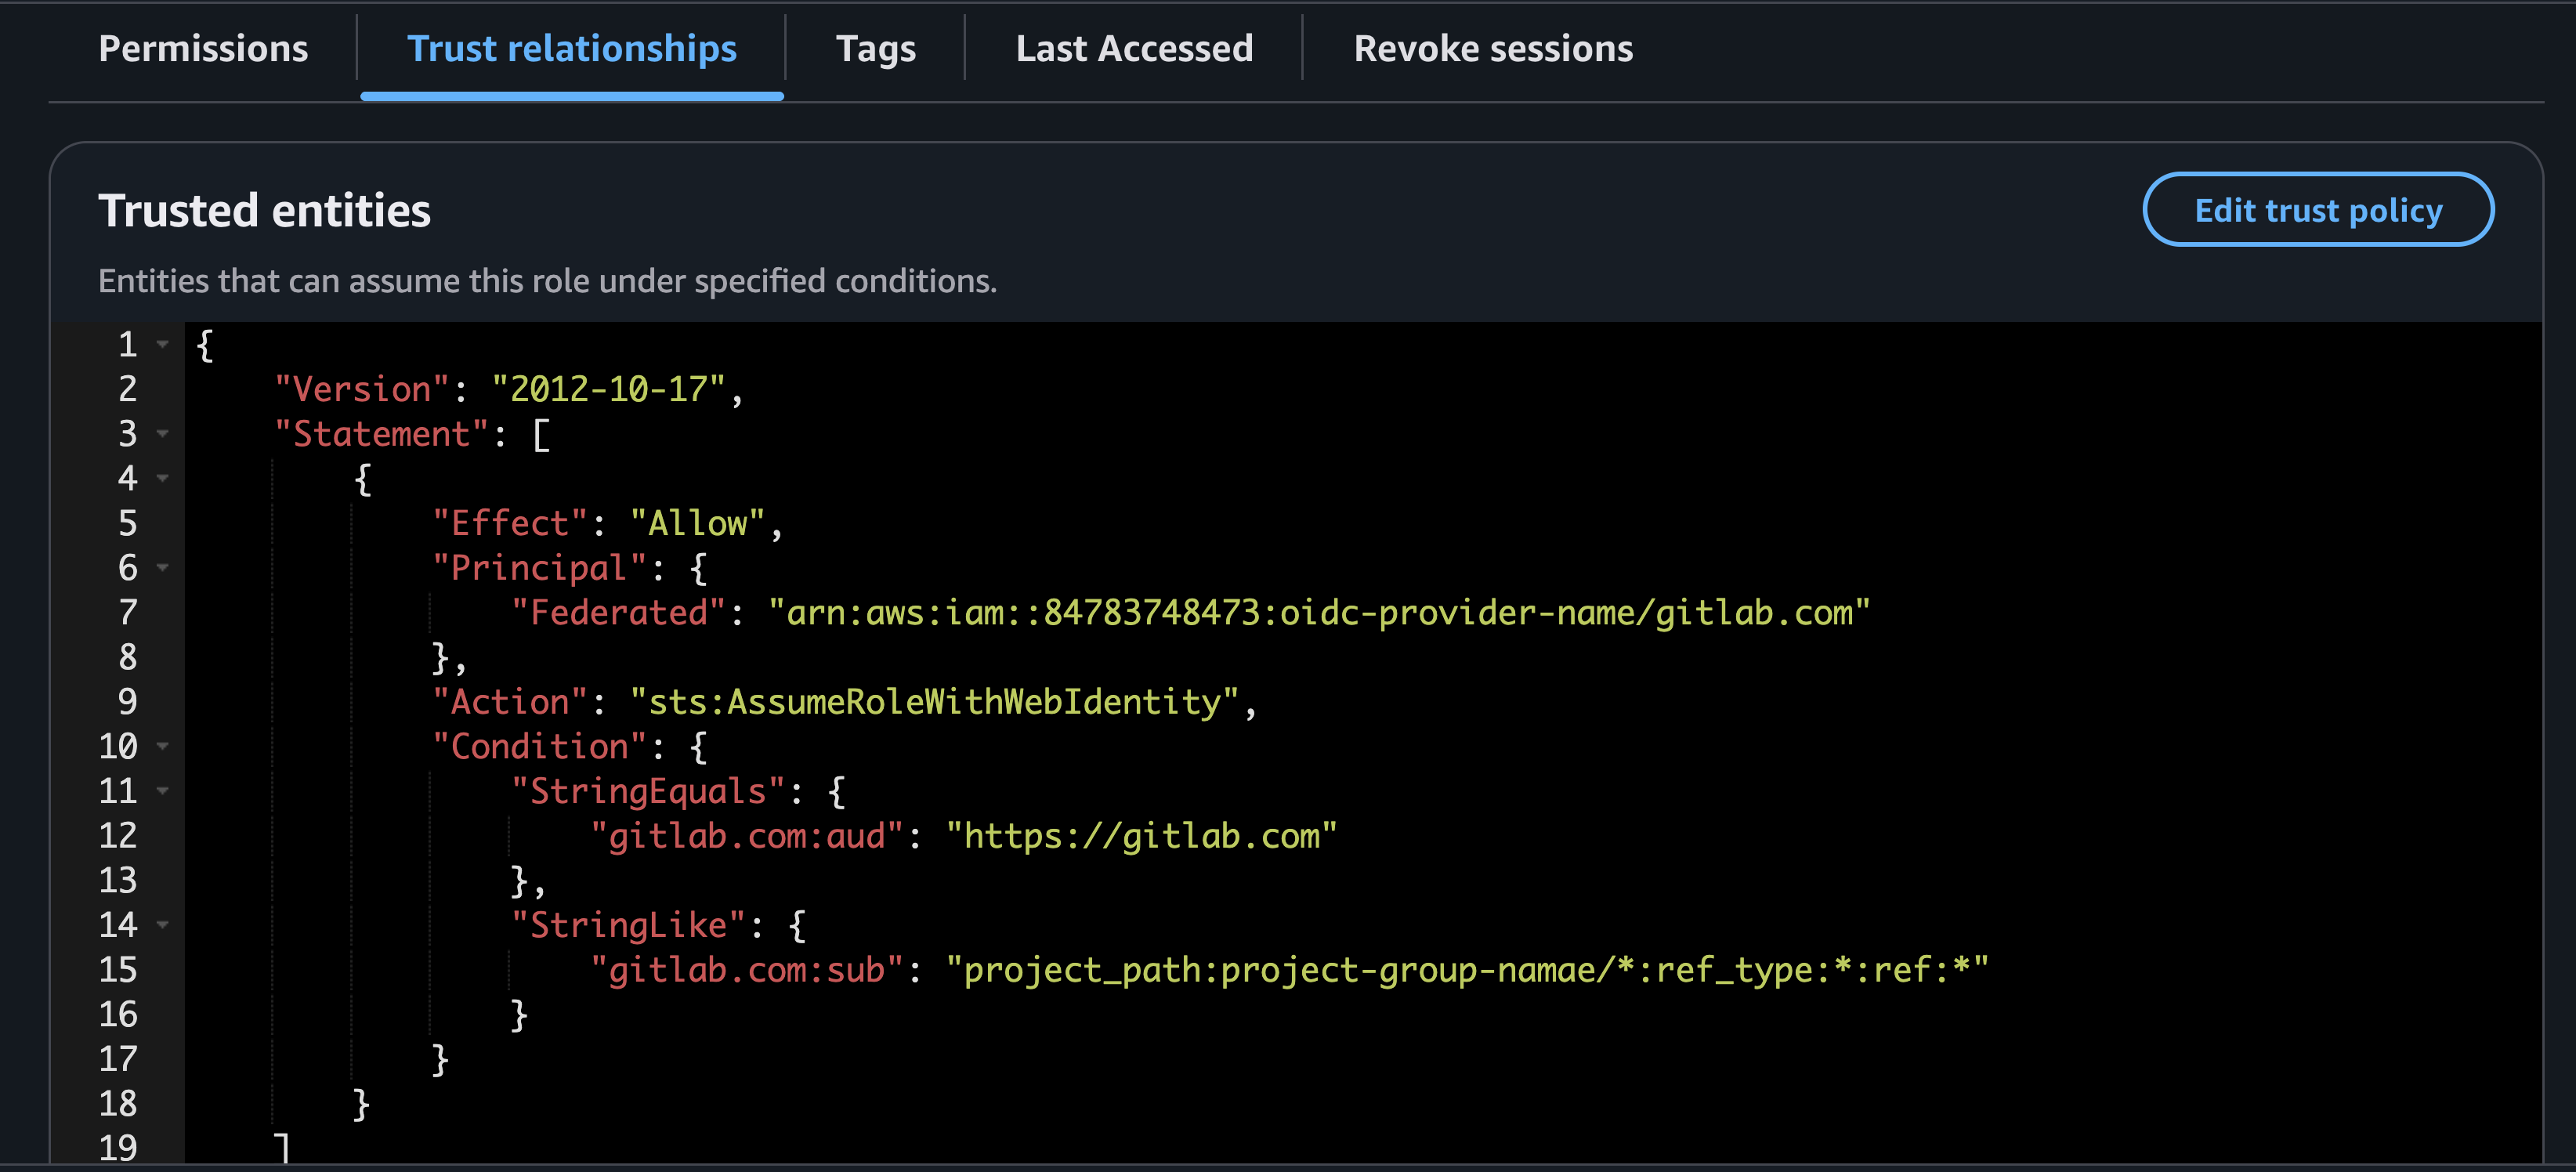Collapse the StringLike fold on line 14
2576x1172 pixels.
click(162, 925)
